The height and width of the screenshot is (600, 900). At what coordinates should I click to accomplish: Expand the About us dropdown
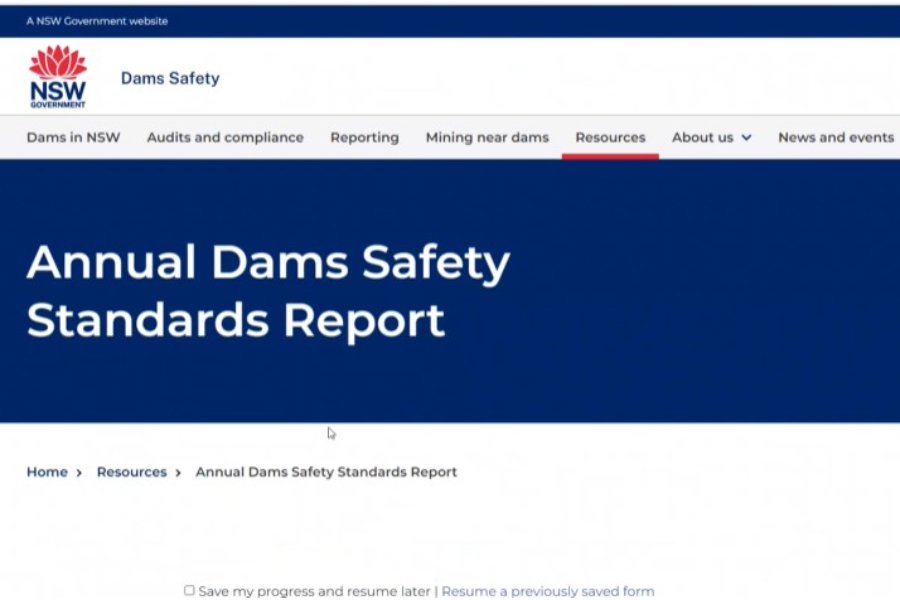[703, 138]
